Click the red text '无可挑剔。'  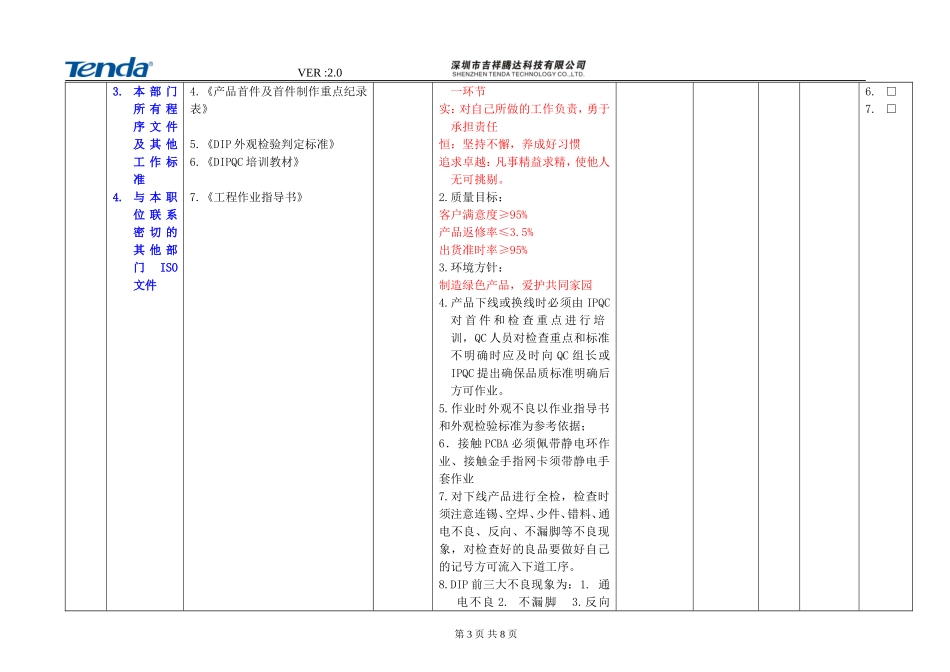pyautogui.click(x=477, y=179)
